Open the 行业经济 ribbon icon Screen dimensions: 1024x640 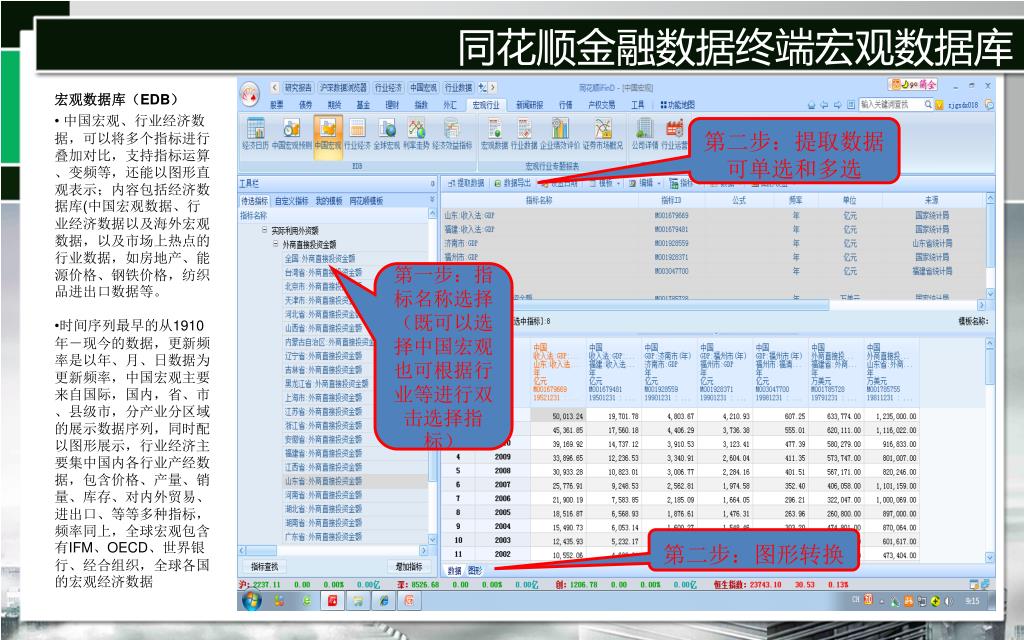(x=357, y=133)
